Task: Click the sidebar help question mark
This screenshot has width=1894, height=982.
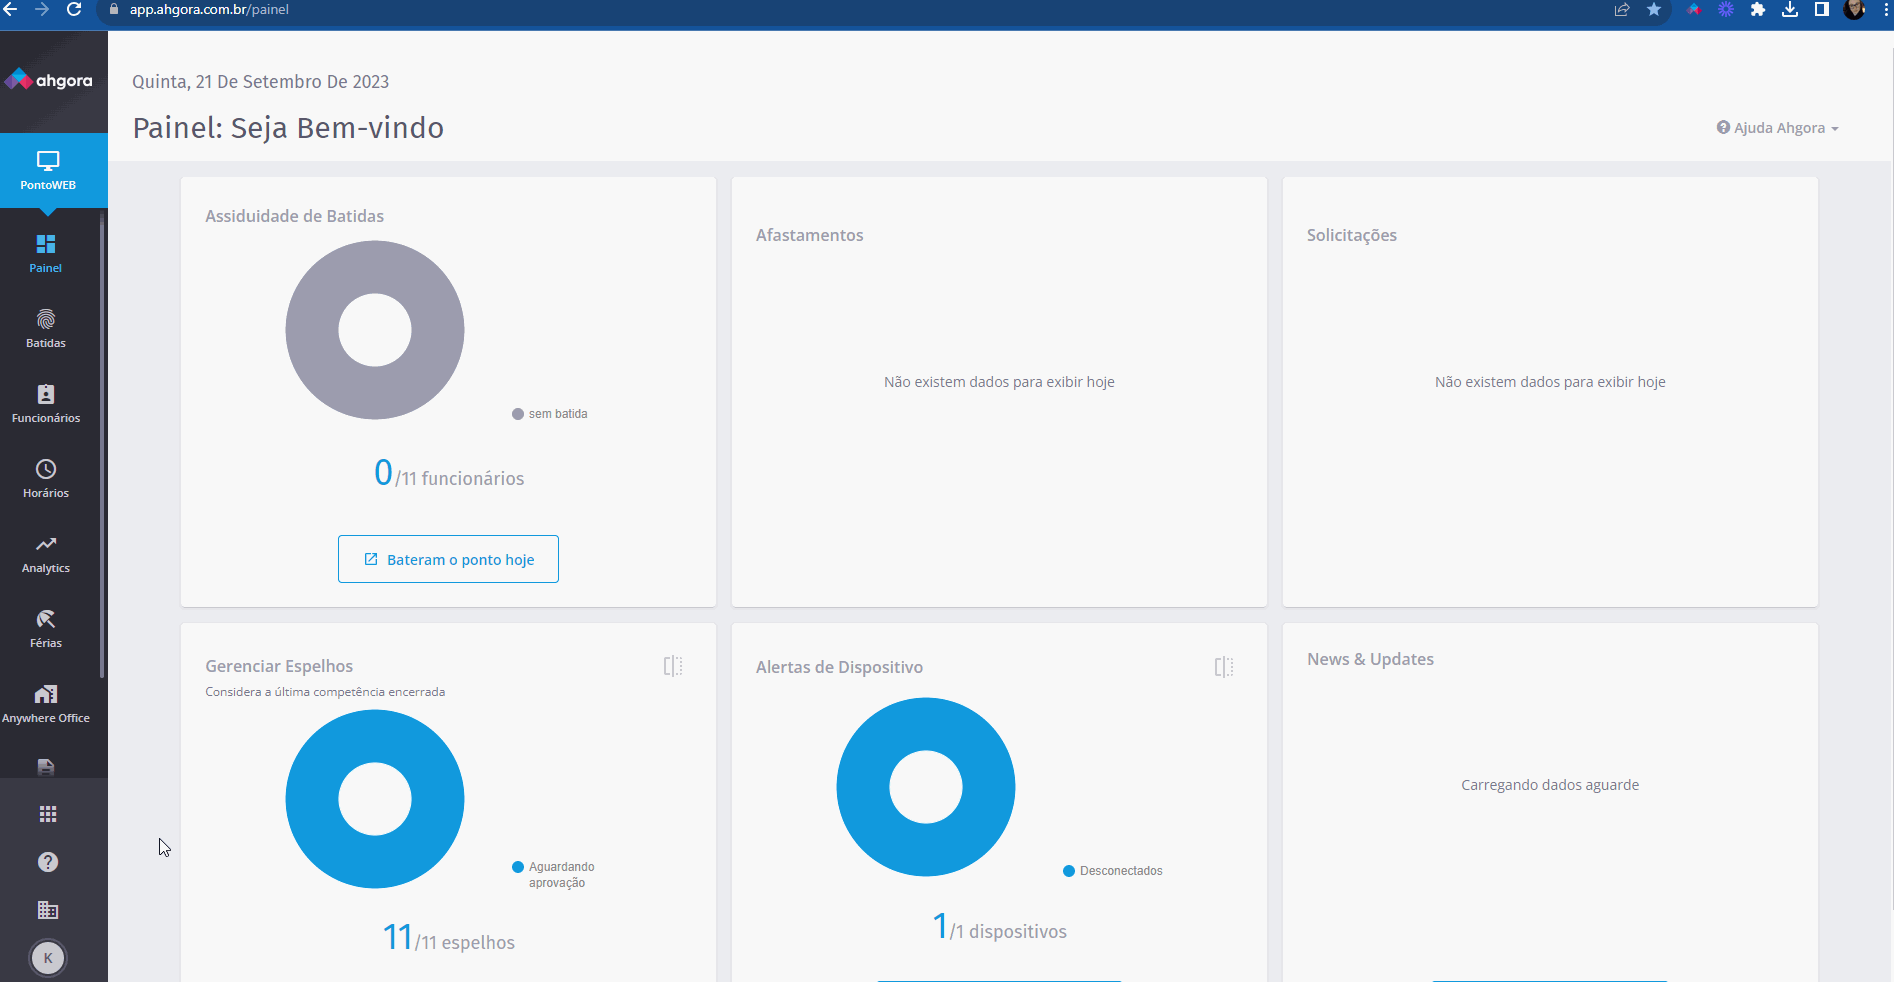Action: [x=48, y=862]
